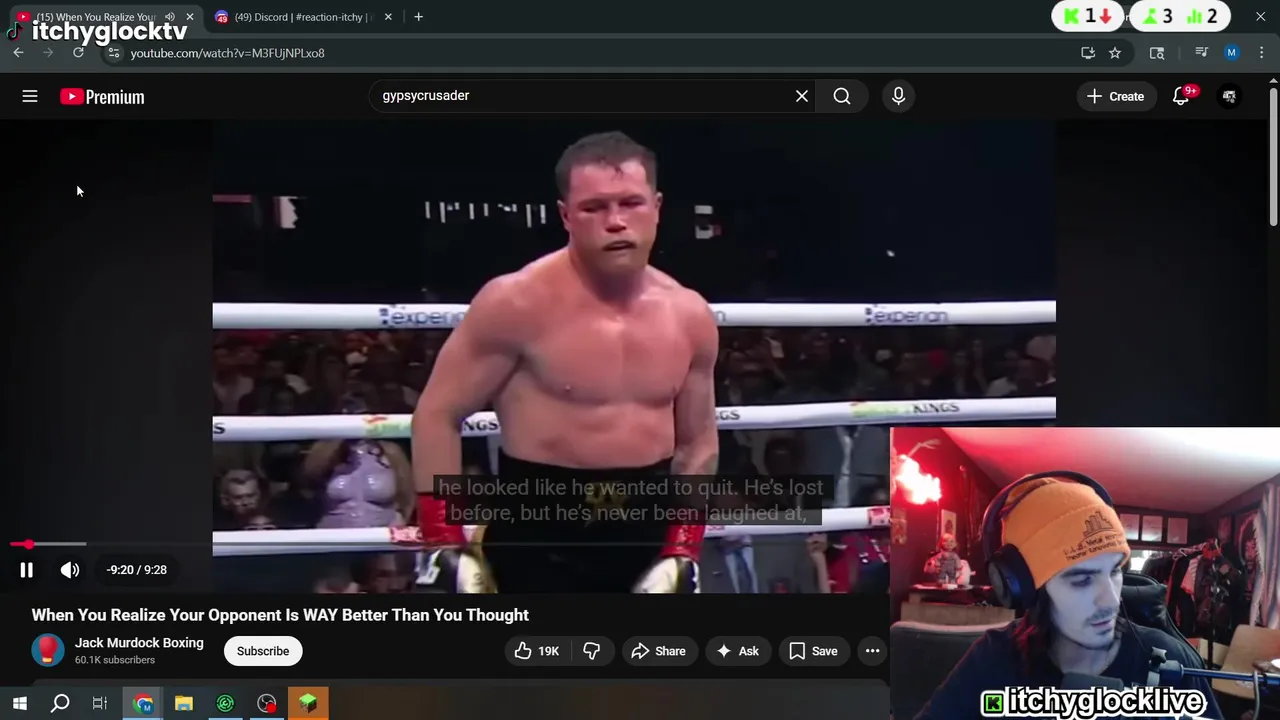The width and height of the screenshot is (1280, 720).
Task: Open Windows taskbar search
Action: 60,703
